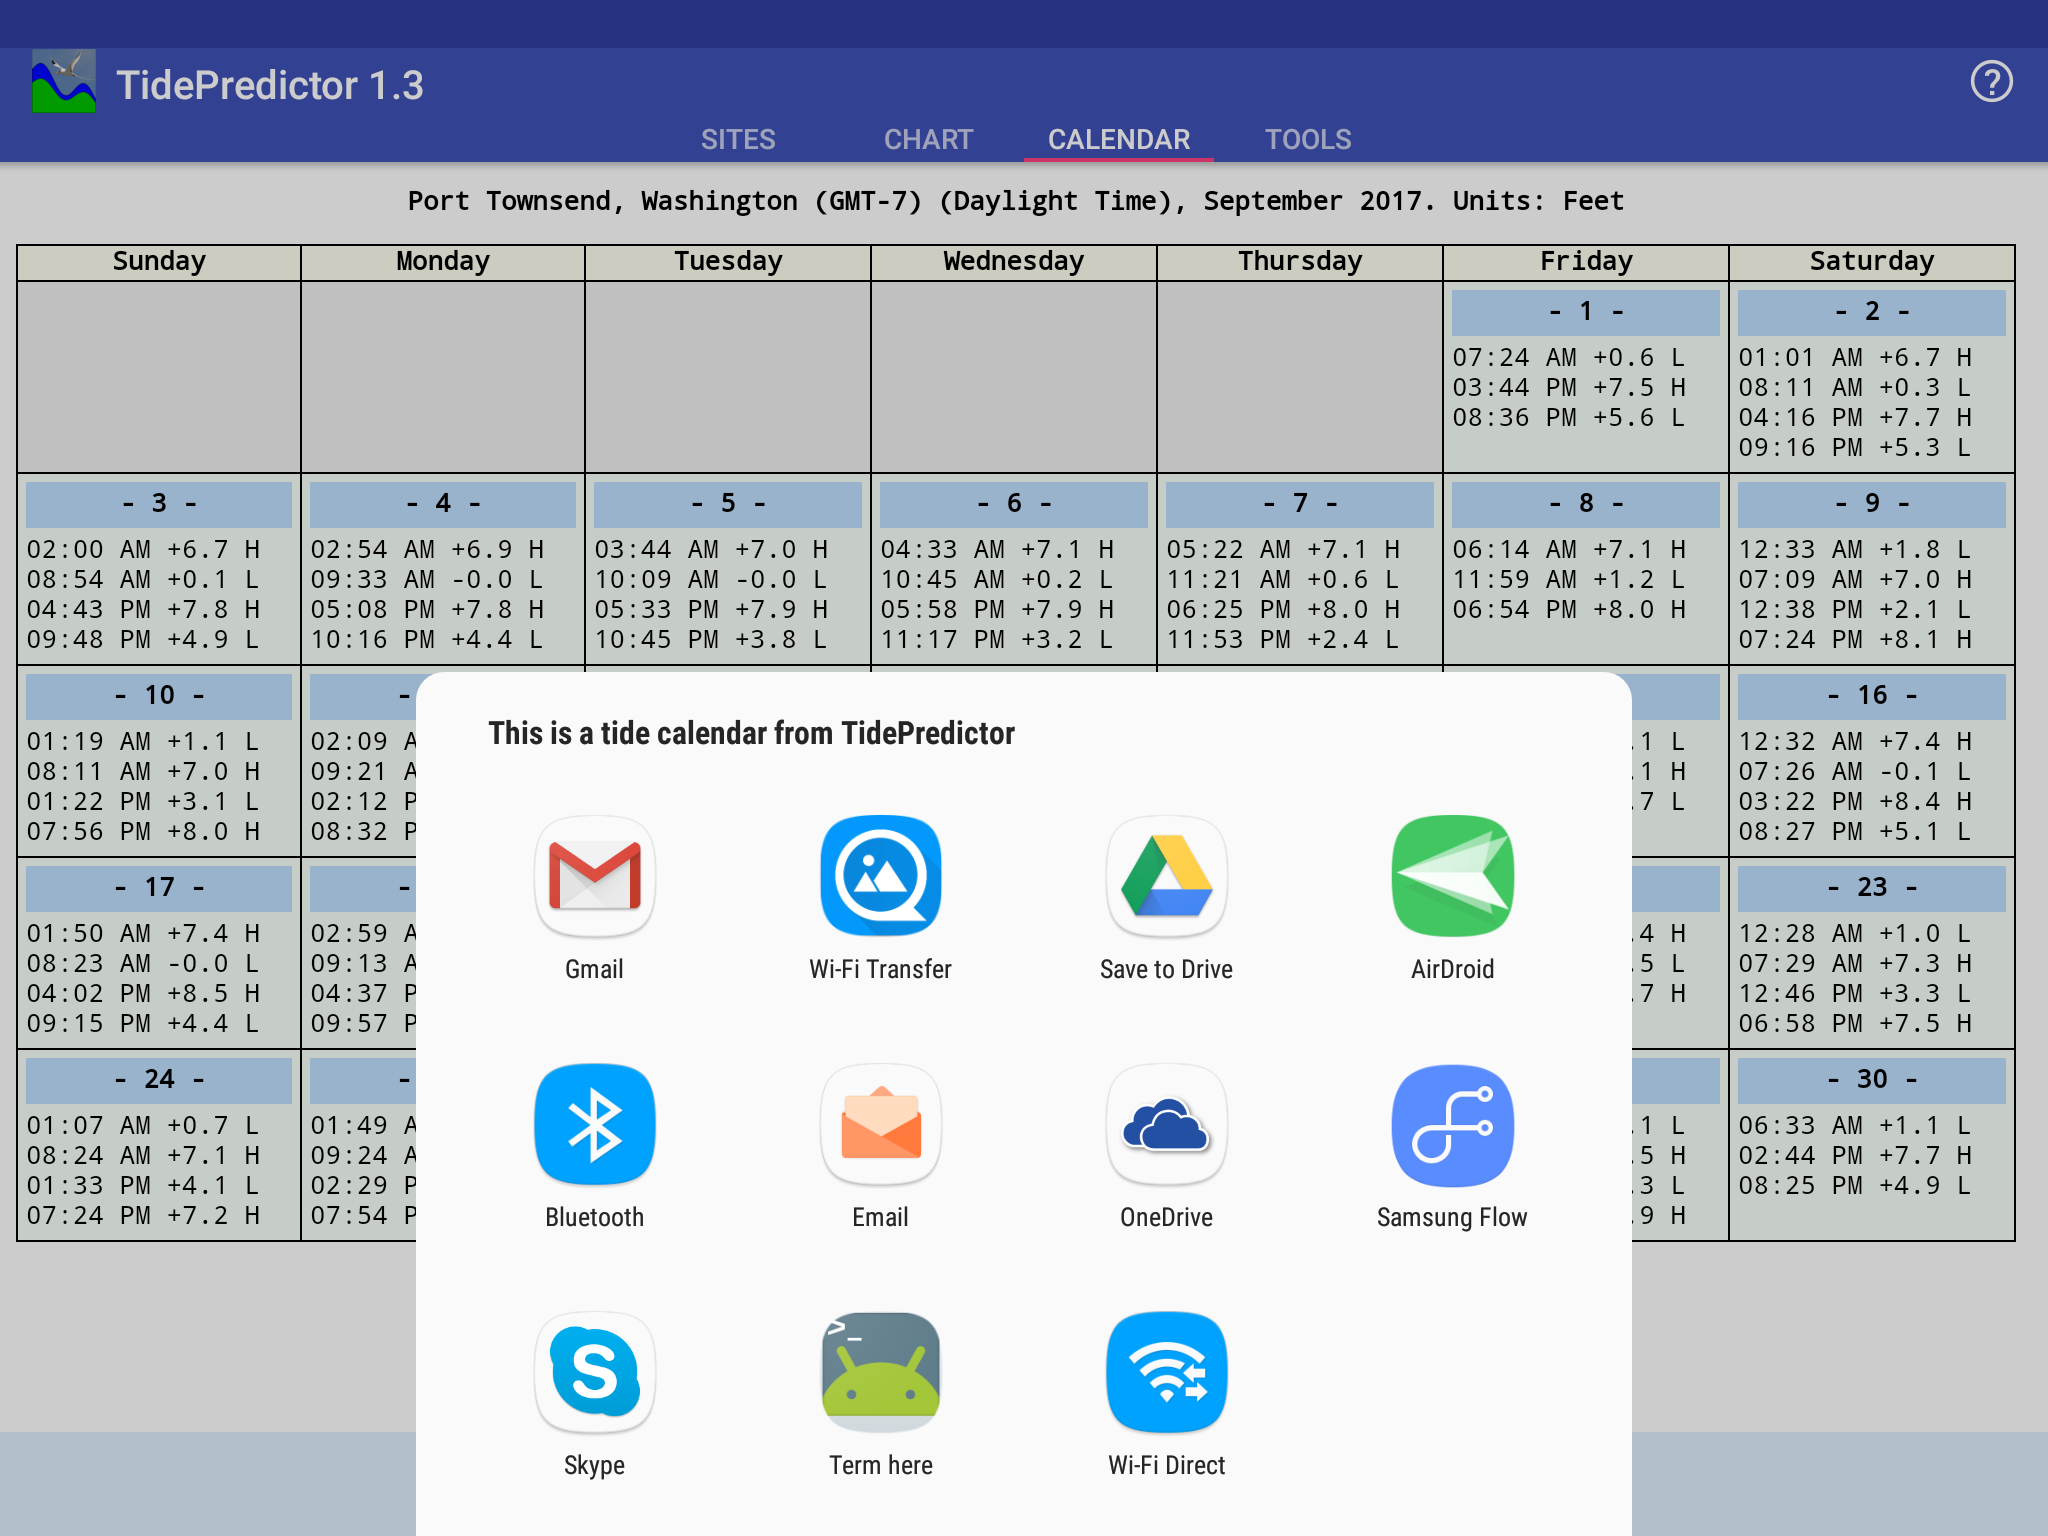
Task: Open the TOOLS tab
Action: (x=1308, y=139)
